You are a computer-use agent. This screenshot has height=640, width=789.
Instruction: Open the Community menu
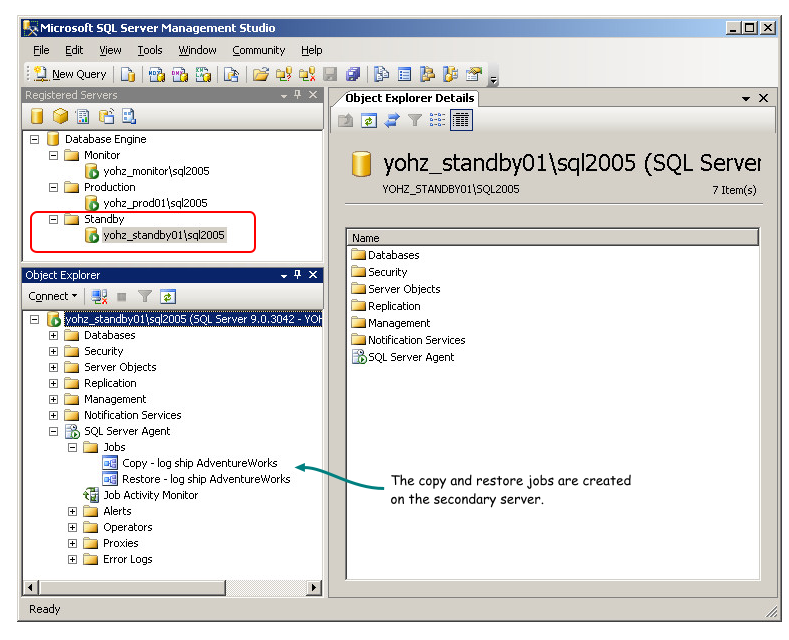[259, 50]
